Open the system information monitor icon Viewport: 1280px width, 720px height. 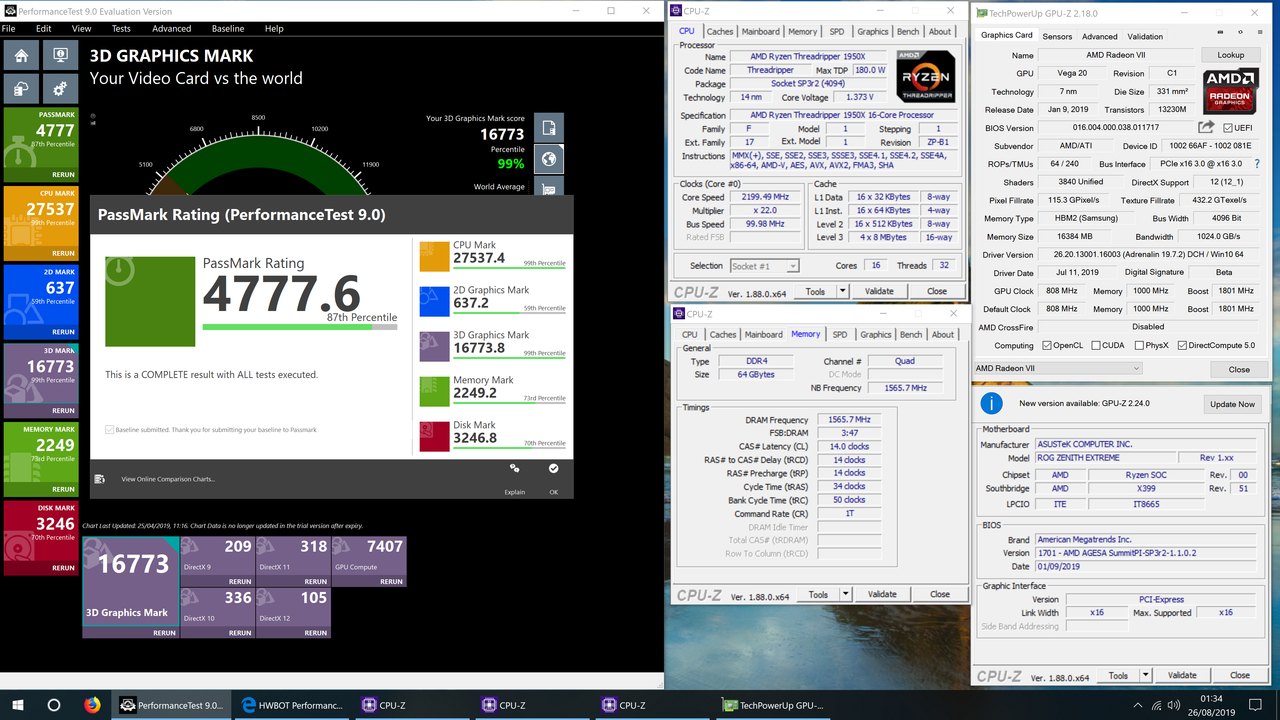click(59, 55)
